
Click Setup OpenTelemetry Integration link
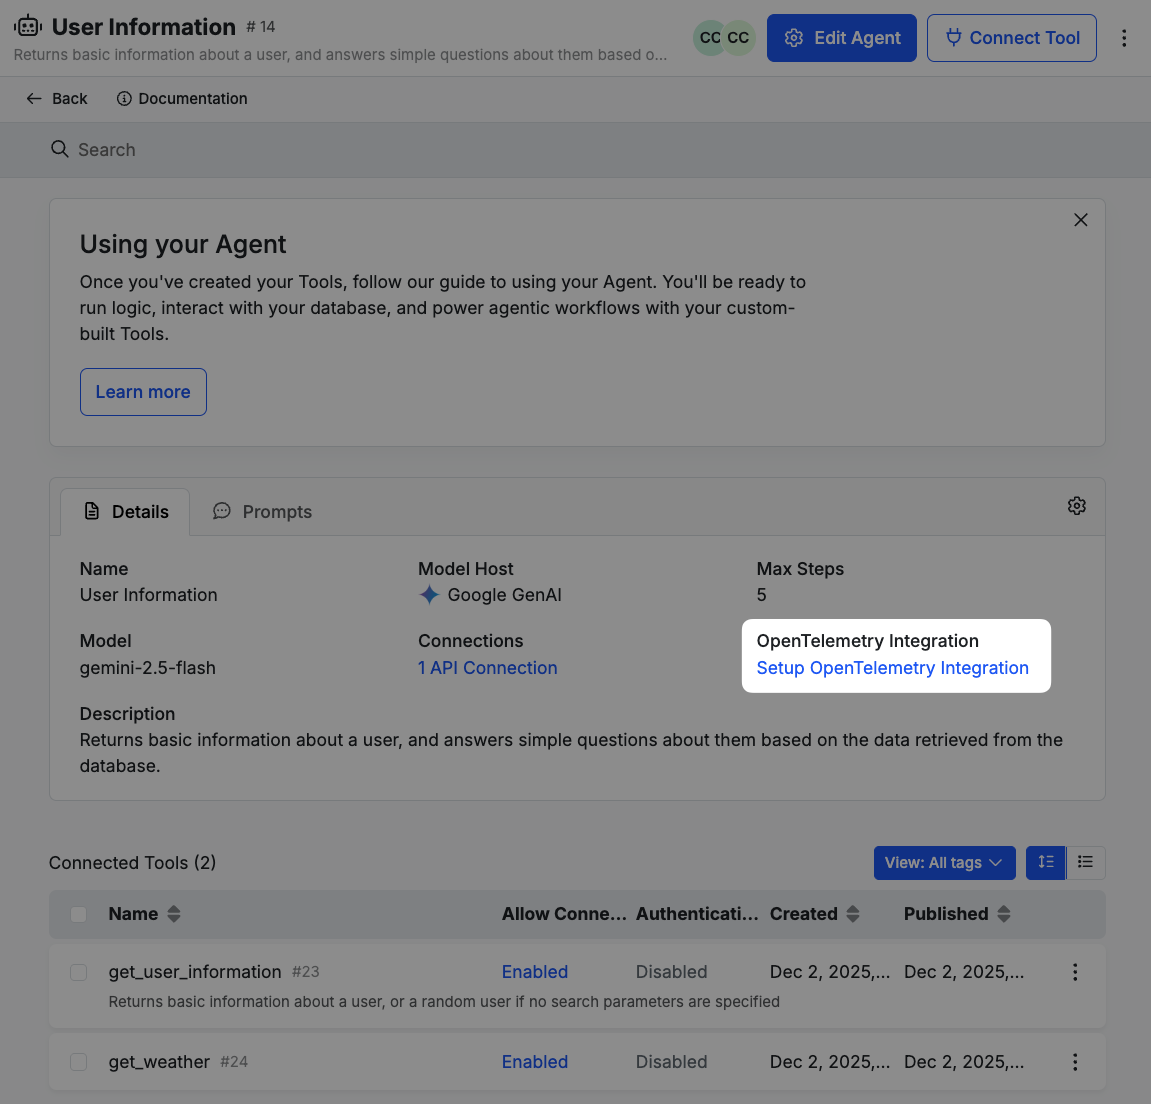point(893,668)
